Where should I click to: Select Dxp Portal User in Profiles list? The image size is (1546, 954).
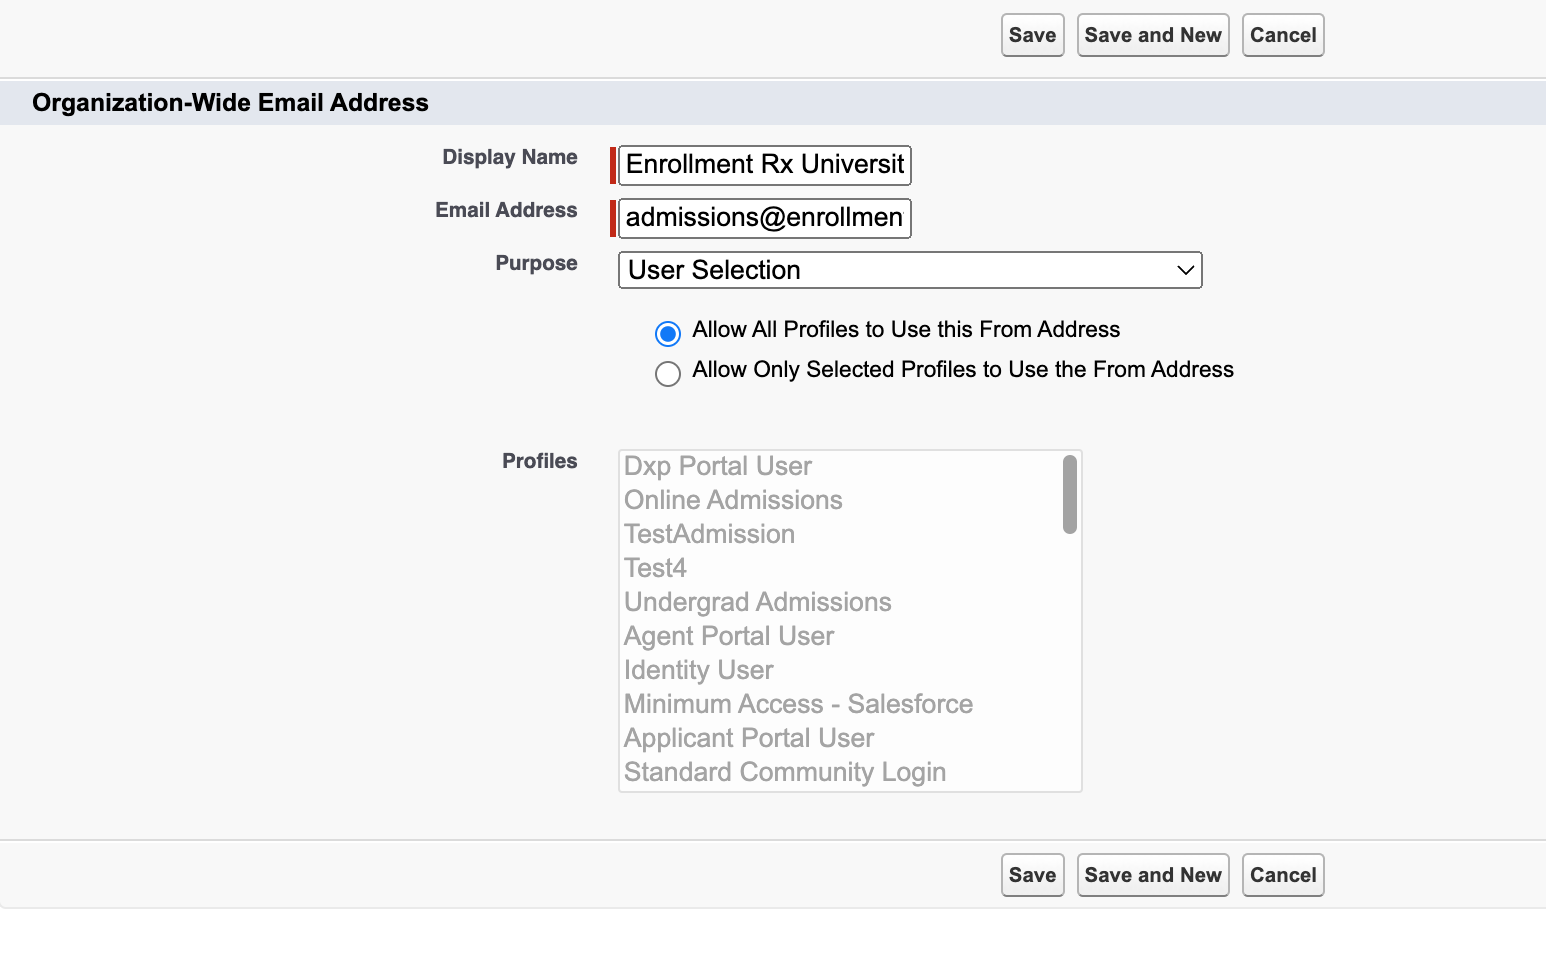point(718,466)
